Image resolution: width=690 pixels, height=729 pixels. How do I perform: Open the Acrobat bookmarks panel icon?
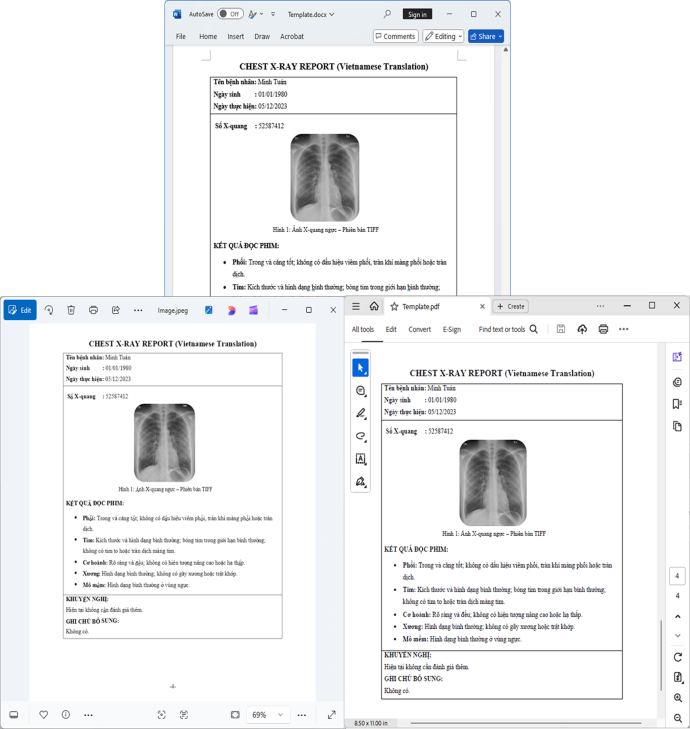tap(677, 404)
